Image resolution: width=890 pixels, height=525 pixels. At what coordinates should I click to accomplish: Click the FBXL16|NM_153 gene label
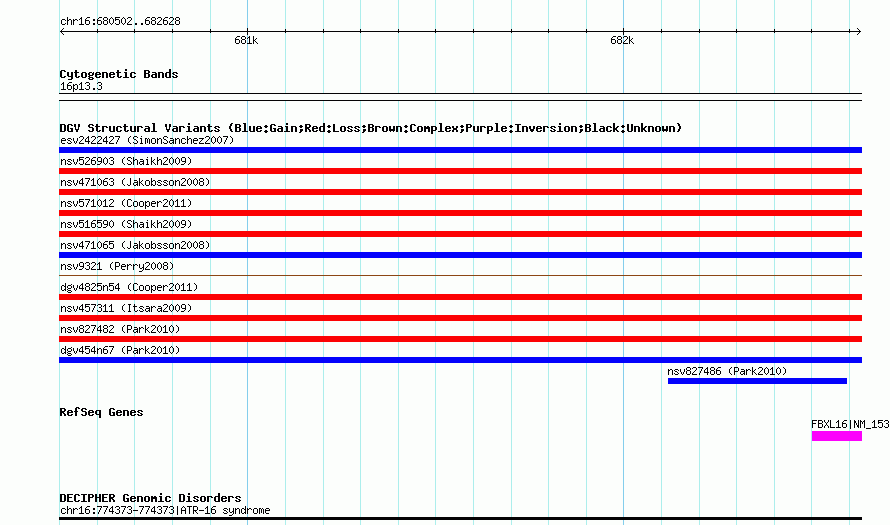coord(850,424)
